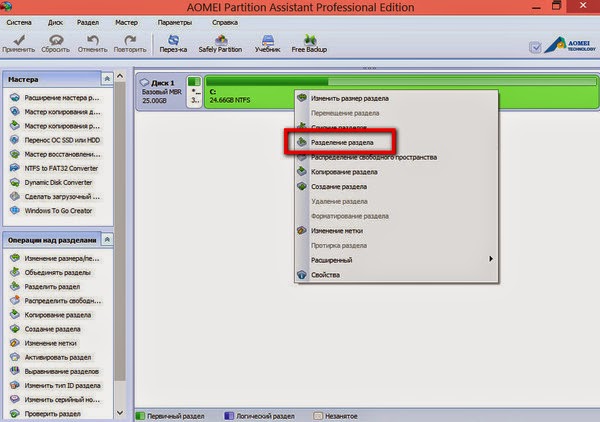Select Распределить свободн... in sidebar
This screenshot has height=422, width=600.
coord(56,301)
